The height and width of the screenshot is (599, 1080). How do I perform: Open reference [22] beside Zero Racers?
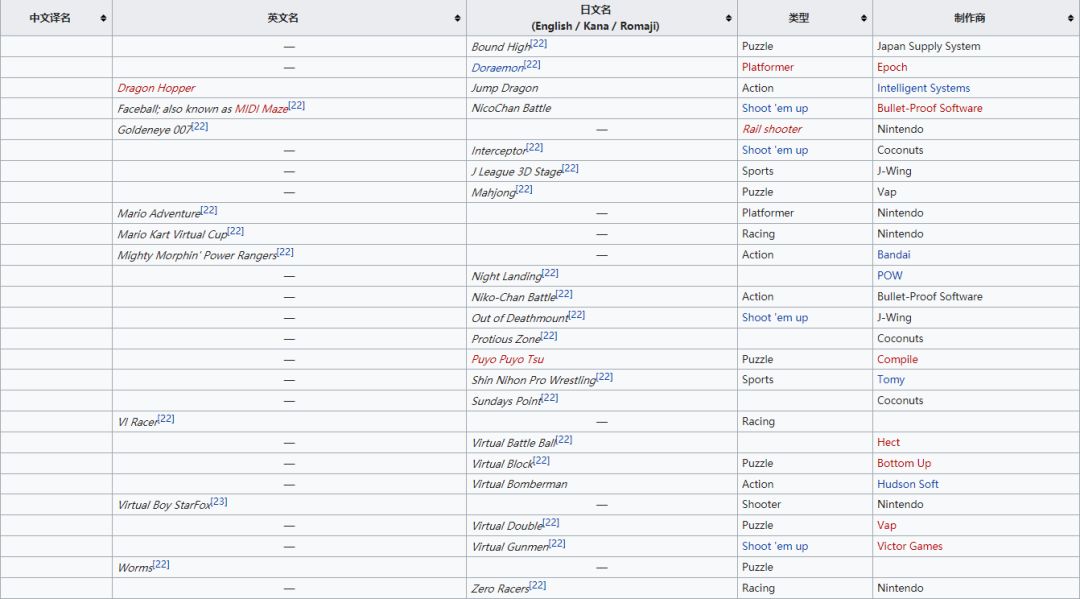538,585
